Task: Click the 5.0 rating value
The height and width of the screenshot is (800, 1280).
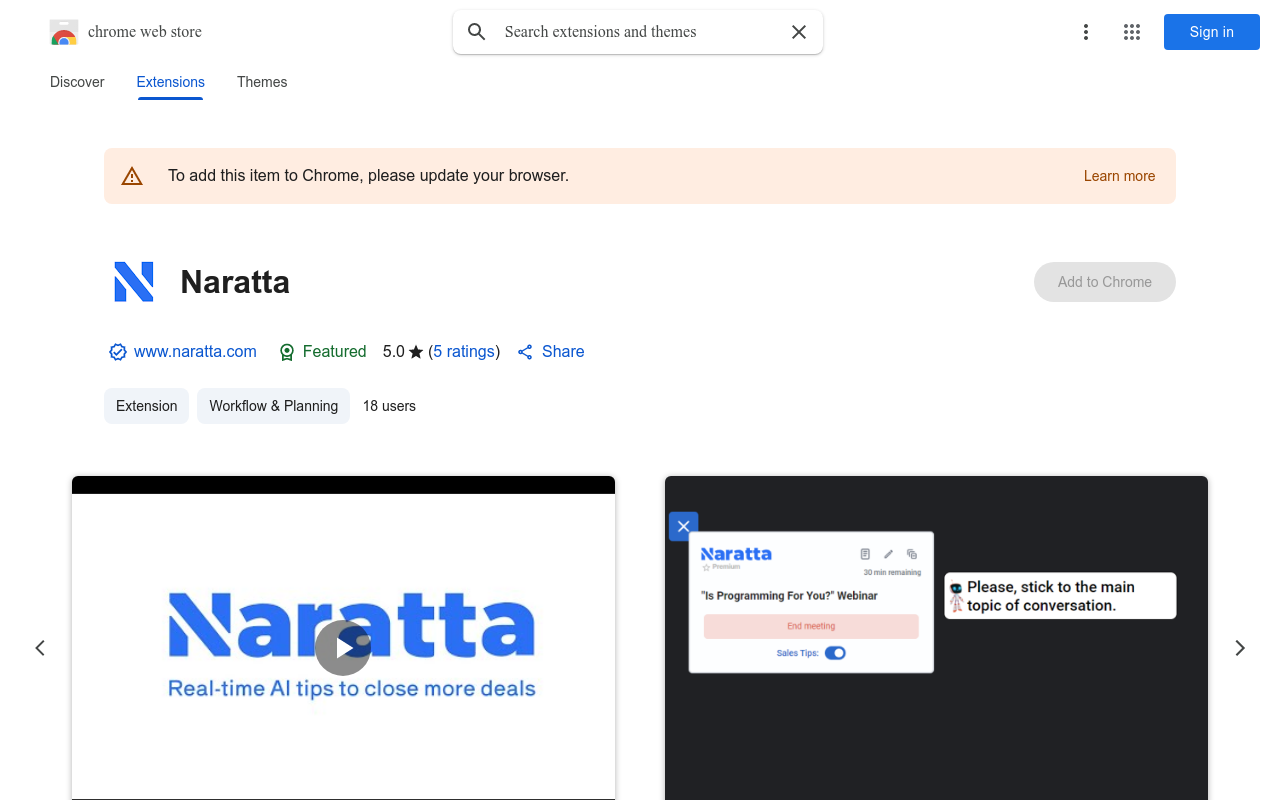Action: (x=394, y=352)
